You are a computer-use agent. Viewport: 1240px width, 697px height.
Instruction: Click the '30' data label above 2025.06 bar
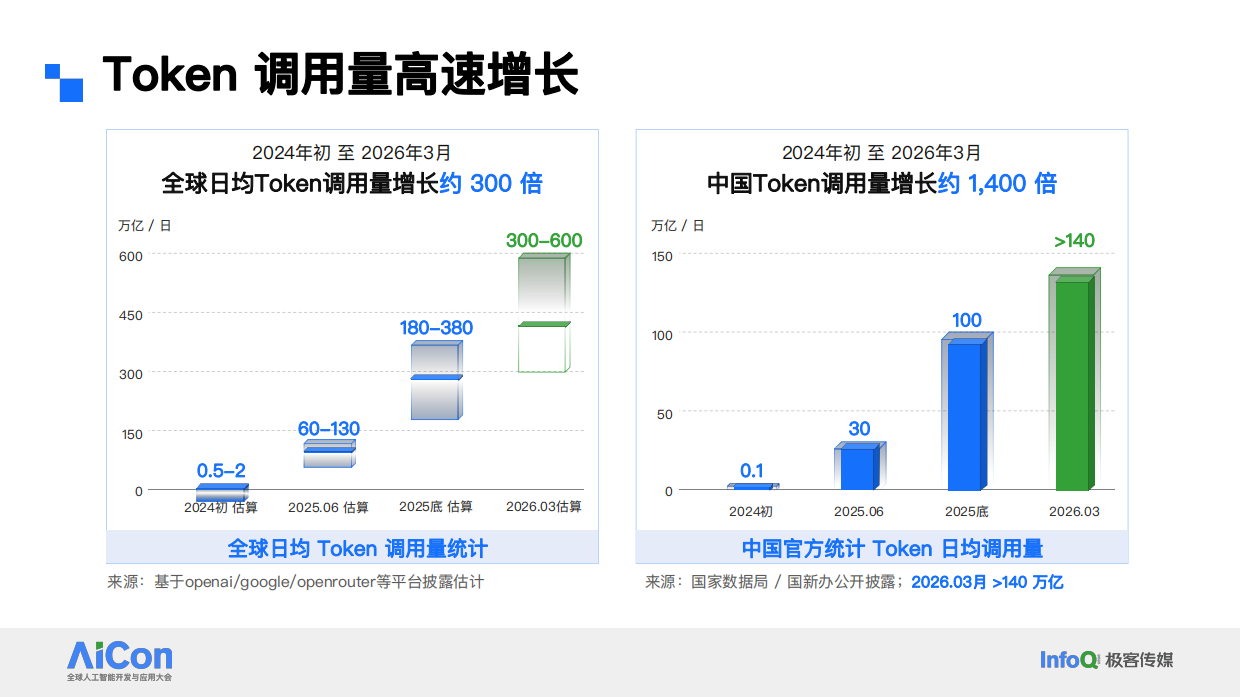tap(859, 429)
